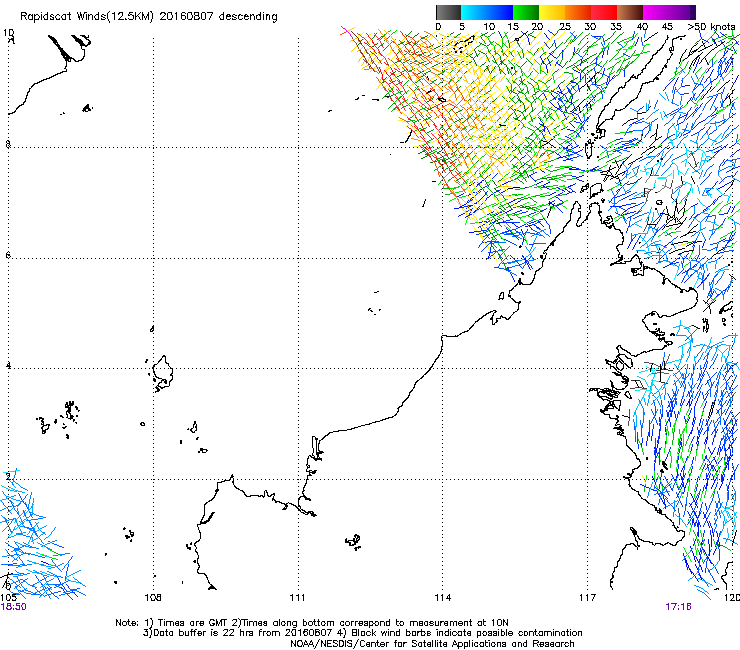Click the map title "Rapidscat Winds(12.5KM) 20160807 descending"
Viewport: 740px width, 650px height.
pos(149,17)
